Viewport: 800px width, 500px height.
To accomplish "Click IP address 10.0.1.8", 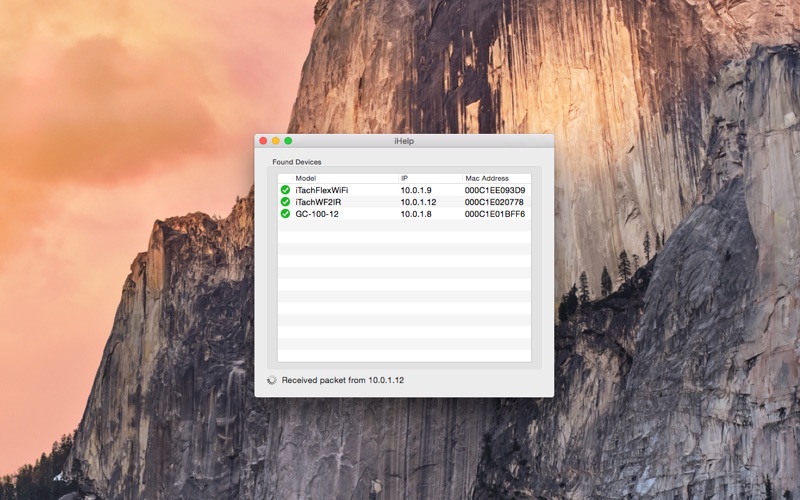I will pyautogui.click(x=415, y=214).
